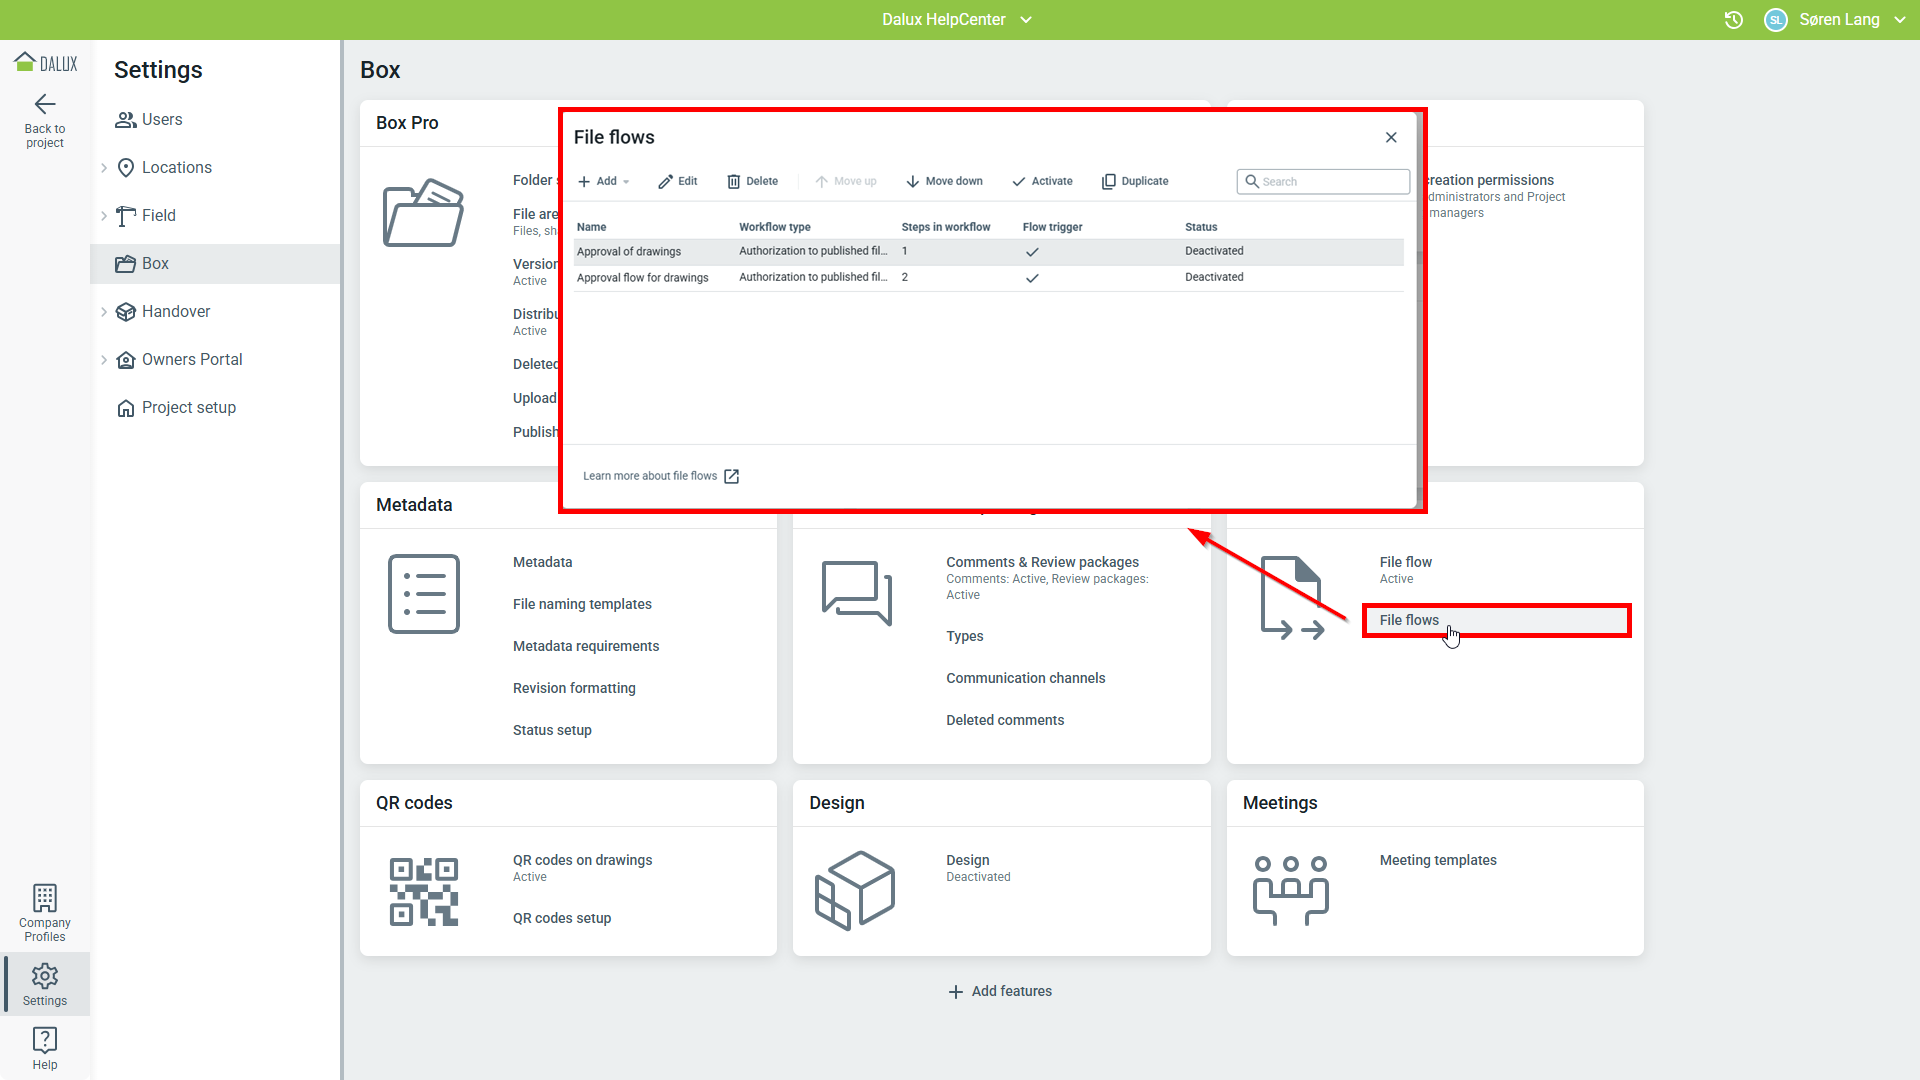The width and height of the screenshot is (1920, 1080).
Task: Click the Edit pencil in File flows
Action: (677, 181)
